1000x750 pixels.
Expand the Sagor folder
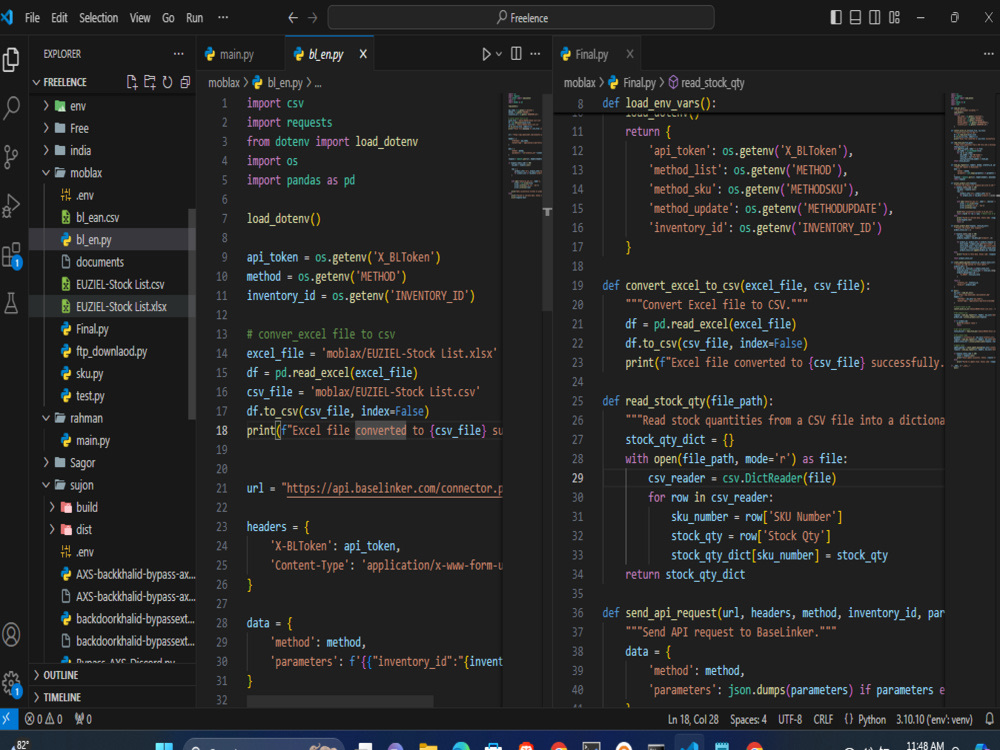46,463
